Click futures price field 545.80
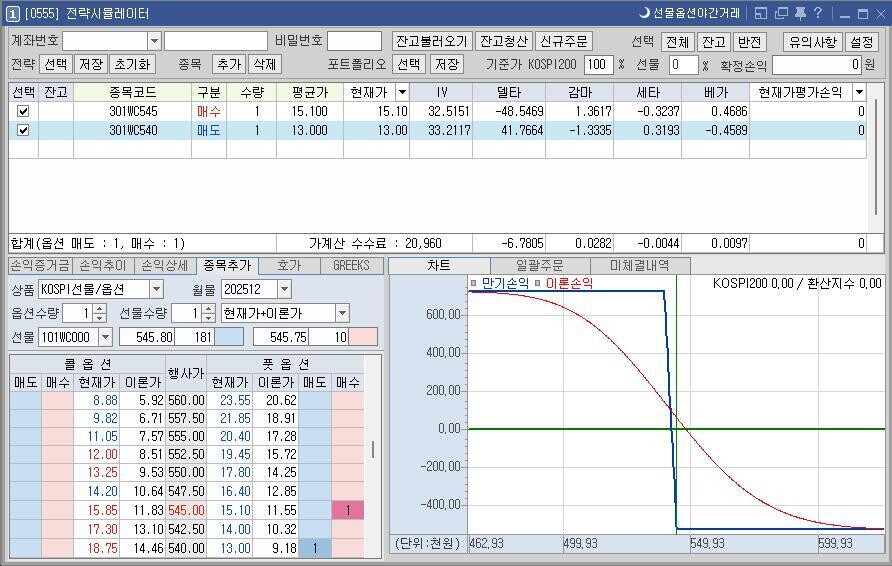Image resolution: width=892 pixels, height=566 pixels. point(147,337)
